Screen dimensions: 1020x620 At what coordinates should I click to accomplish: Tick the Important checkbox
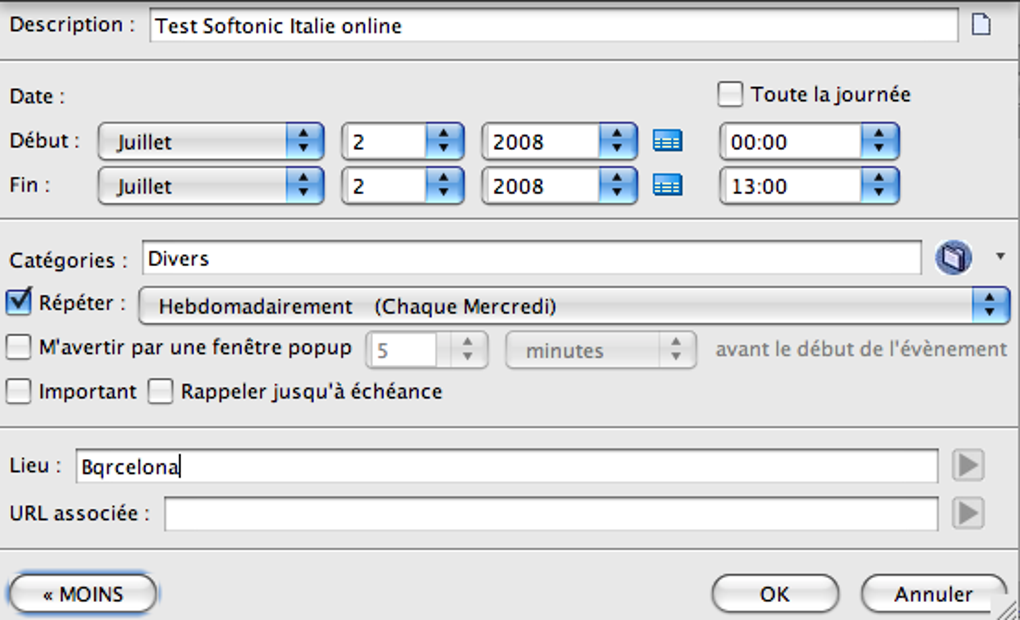tap(19, 392)
